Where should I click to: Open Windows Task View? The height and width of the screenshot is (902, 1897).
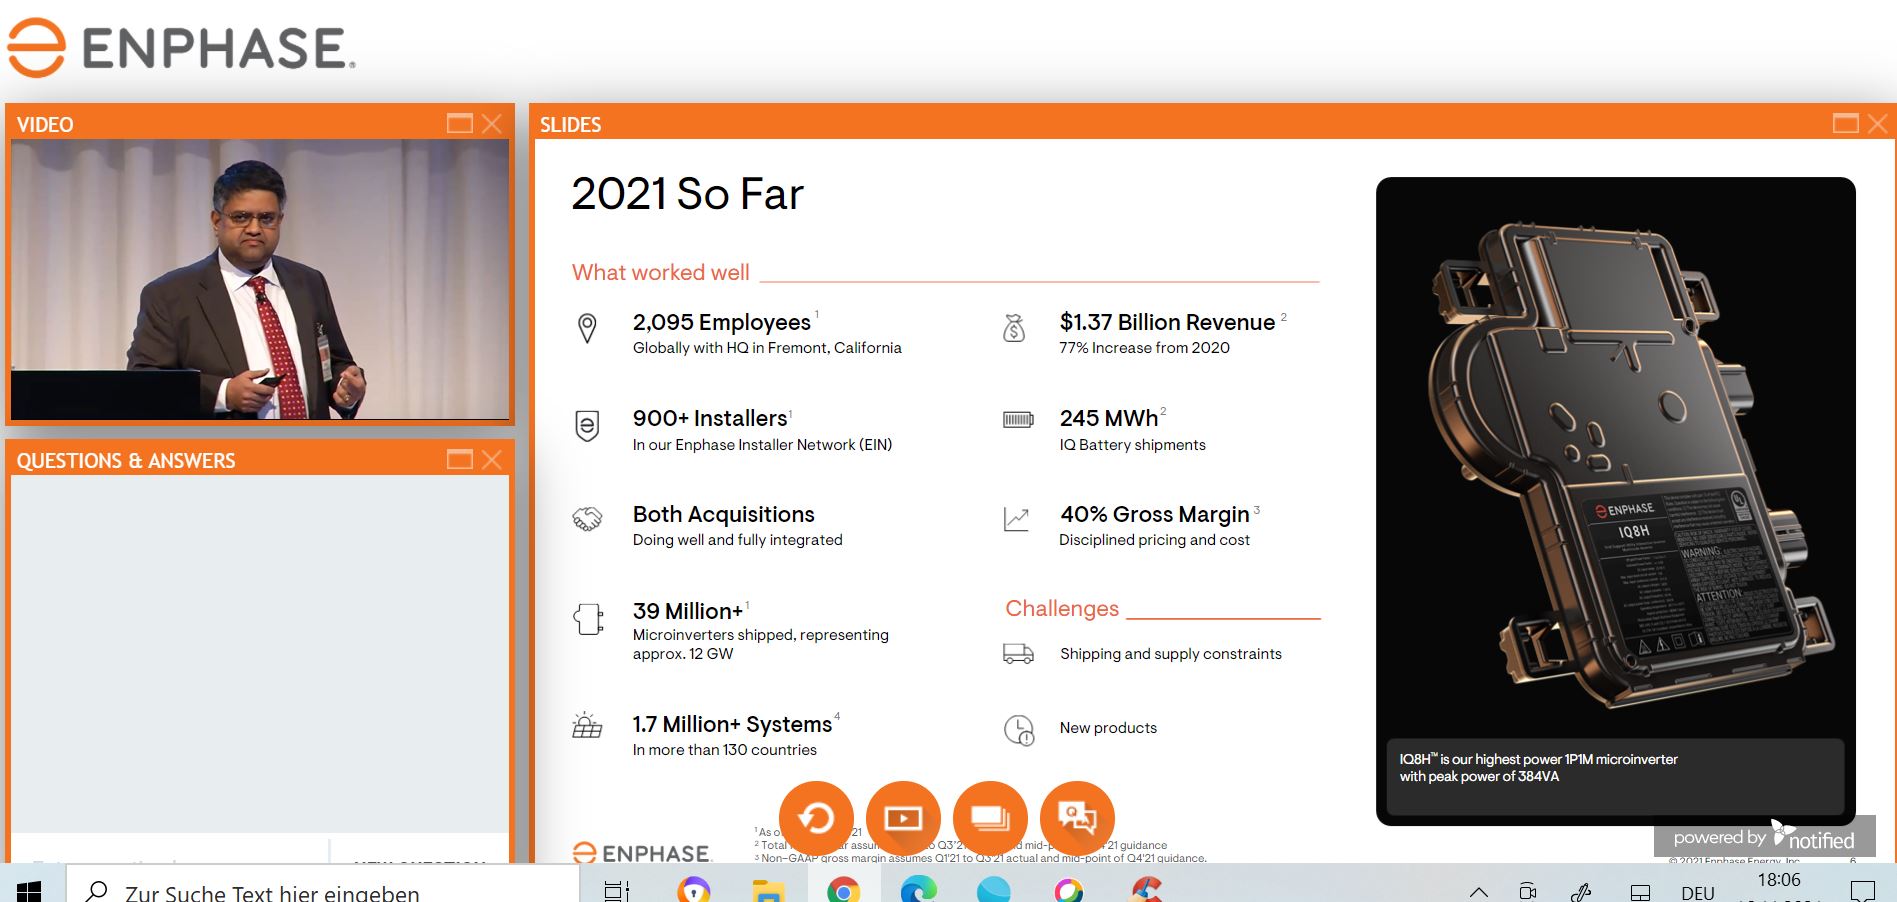[617, 890]
